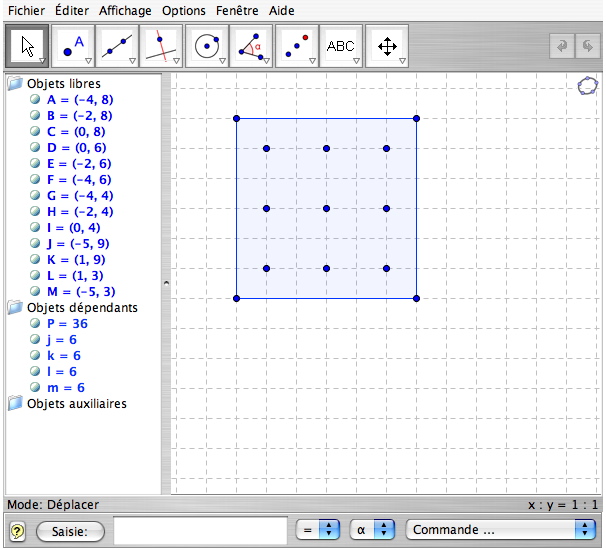Image resolution: width=606 pixels, height=550 pixels.
Task: Click the top-left corner point of the square
Action: pyautogui.click(x=237, y=119)
